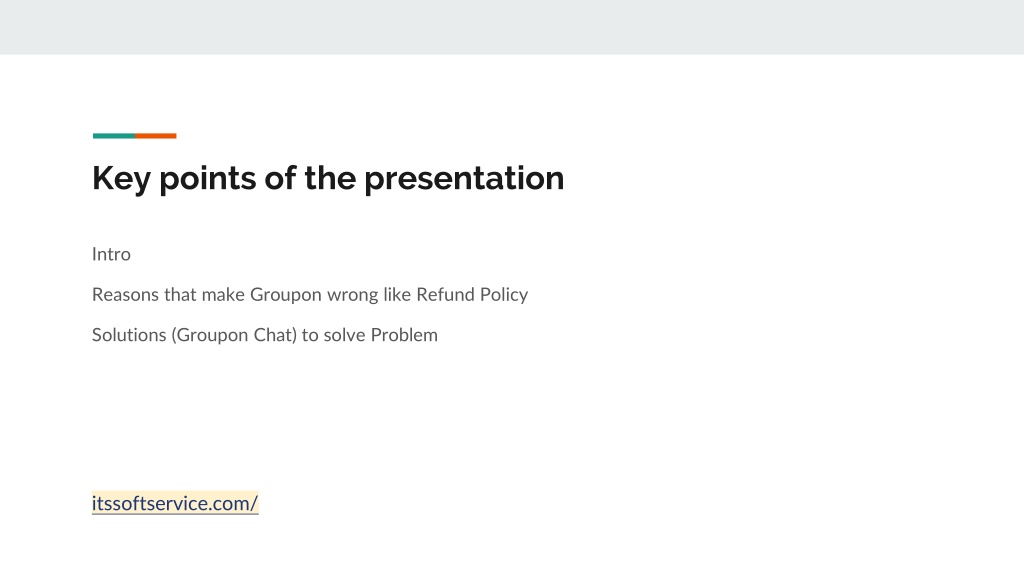Click the 'Solutions (Groupon Chat)' line
The height and width of the screenshot is (576, 1024).
(x=264, y=336)
